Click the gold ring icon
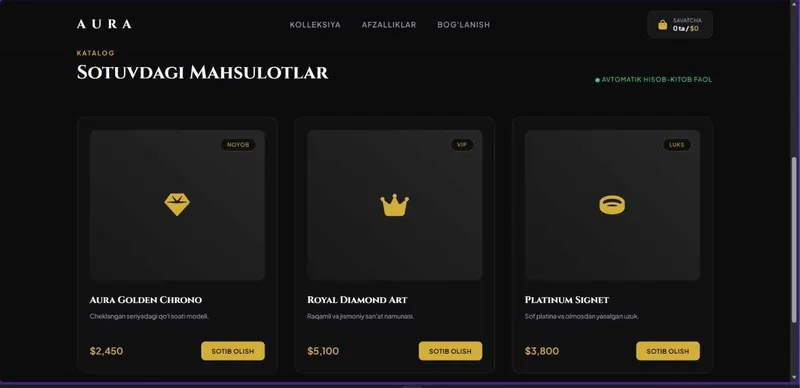800x388 pixels. click(x=612, y=205)
